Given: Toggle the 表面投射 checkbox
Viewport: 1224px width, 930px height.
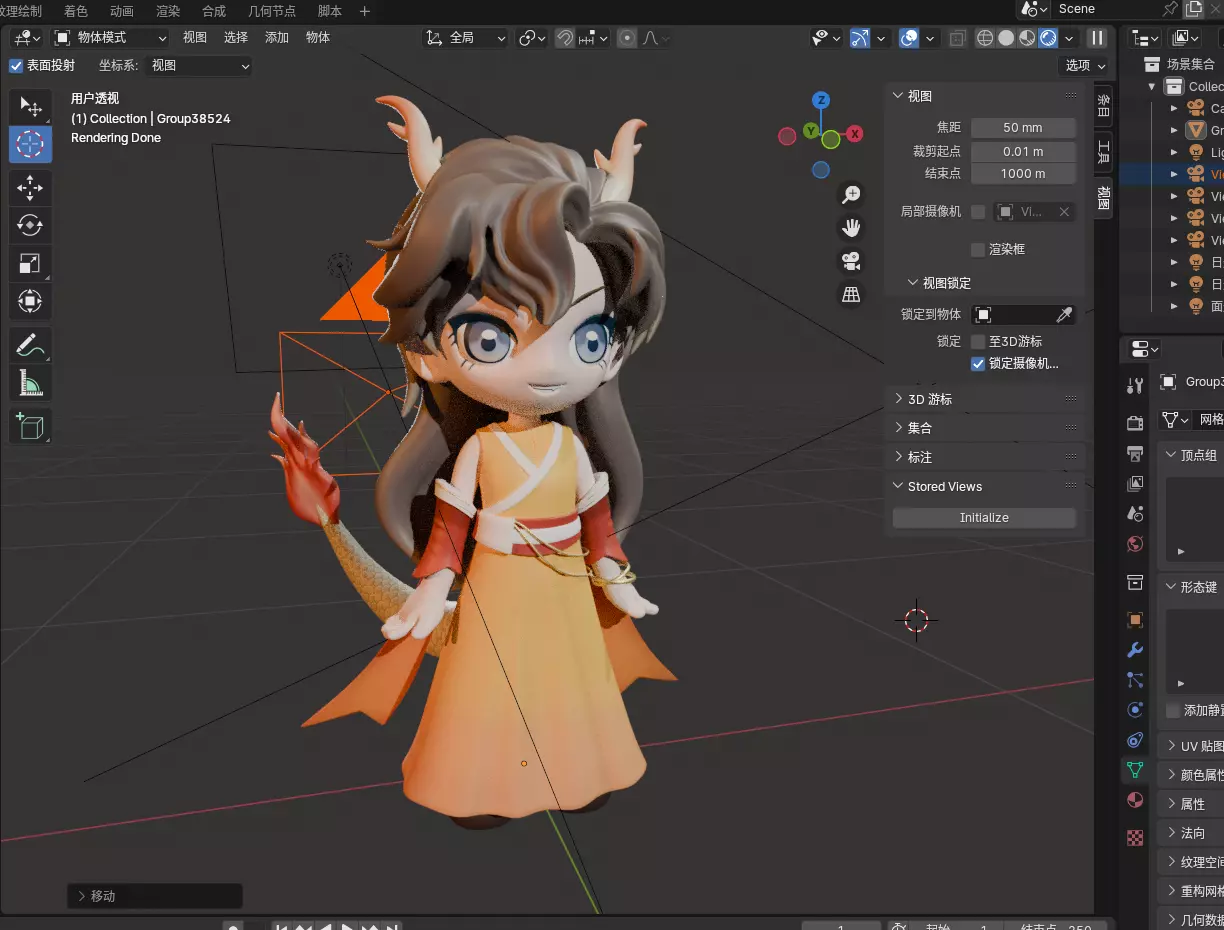Looking at the screenshot, I should (15, 66).
